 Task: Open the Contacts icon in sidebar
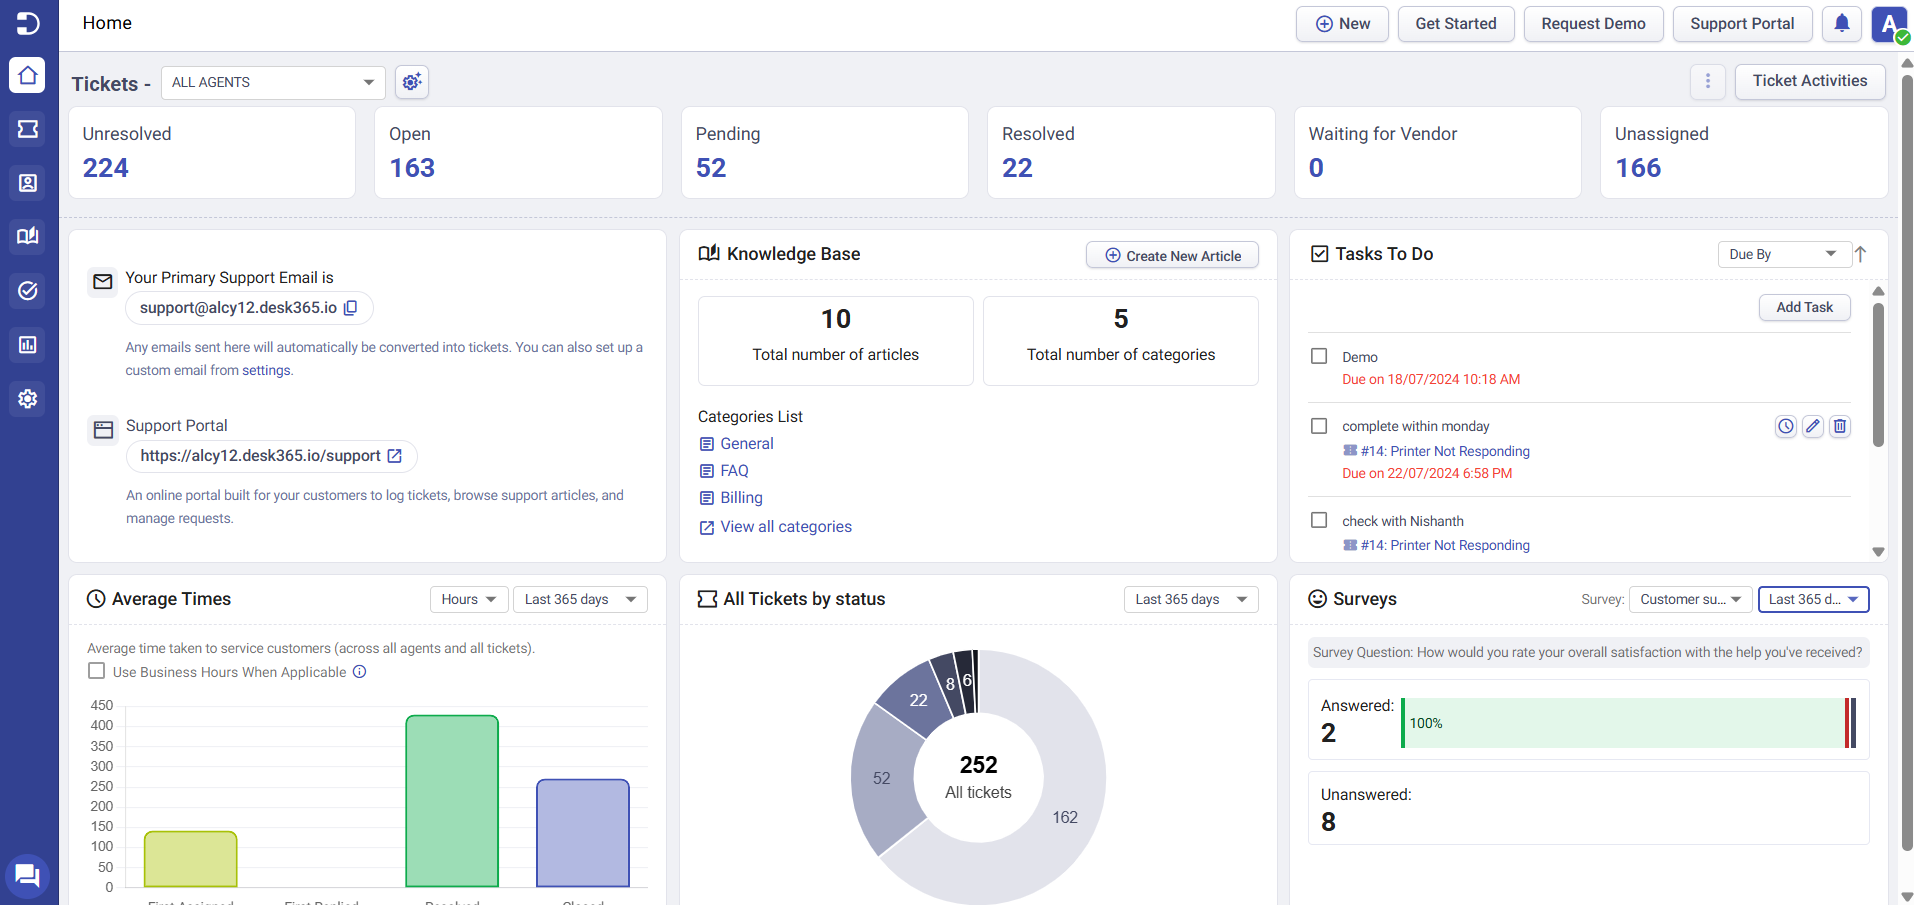tap(28, 183)
